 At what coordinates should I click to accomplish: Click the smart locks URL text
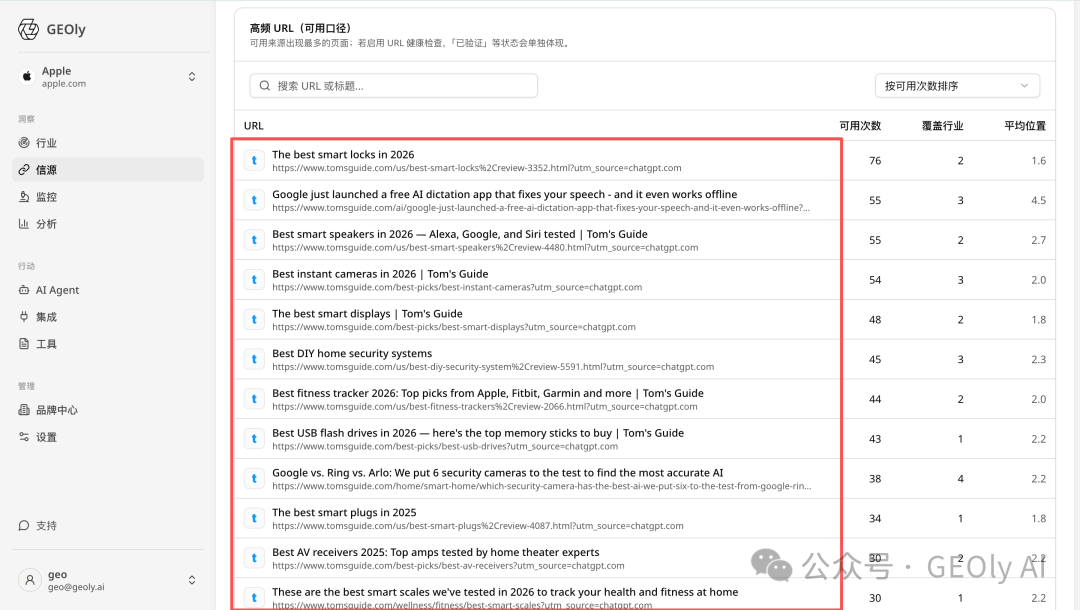477,168
